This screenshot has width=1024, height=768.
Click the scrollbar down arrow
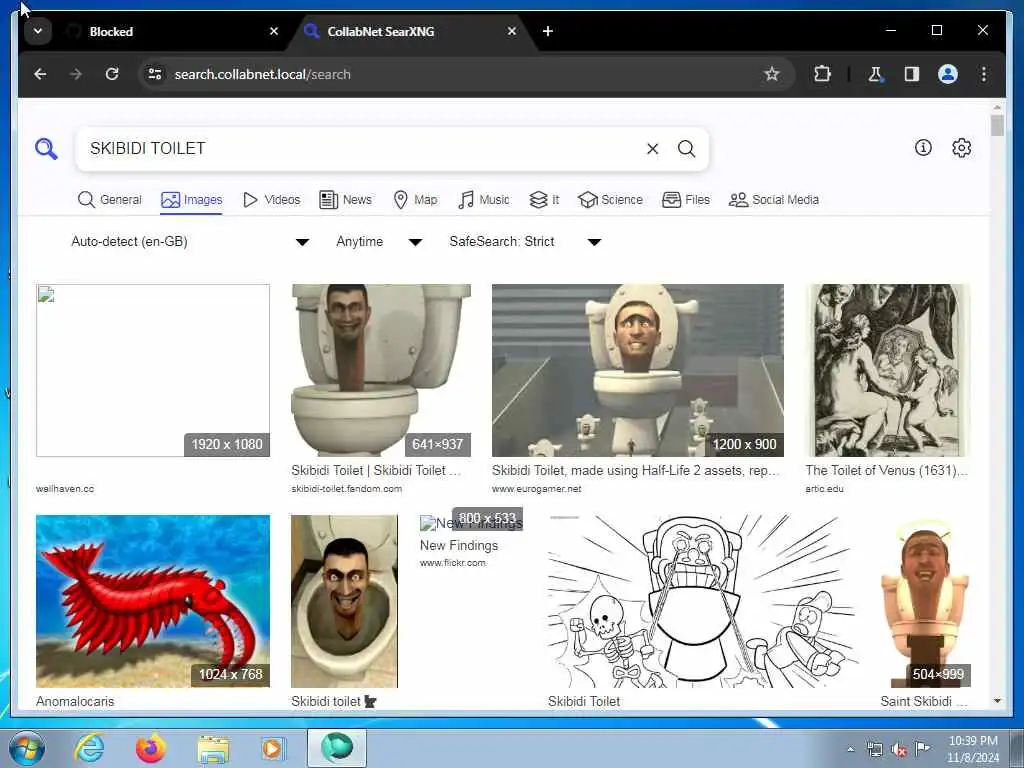coord(997,701)
